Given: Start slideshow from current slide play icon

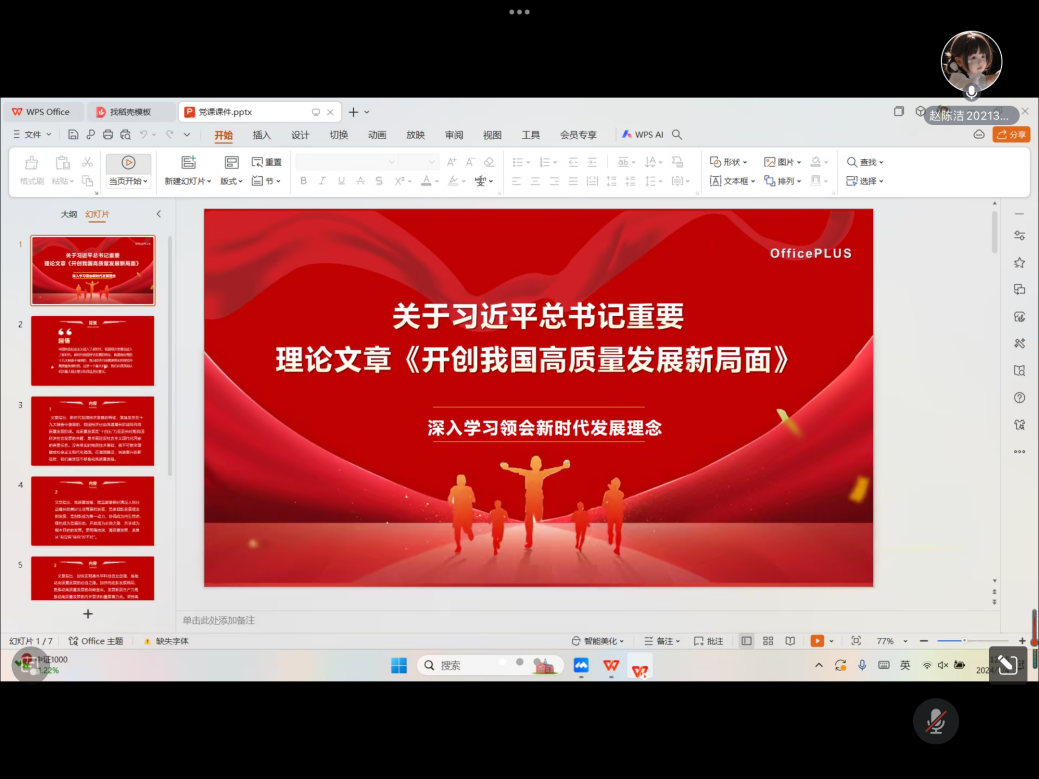Looking at the screenshot, I should coord(128,162).
